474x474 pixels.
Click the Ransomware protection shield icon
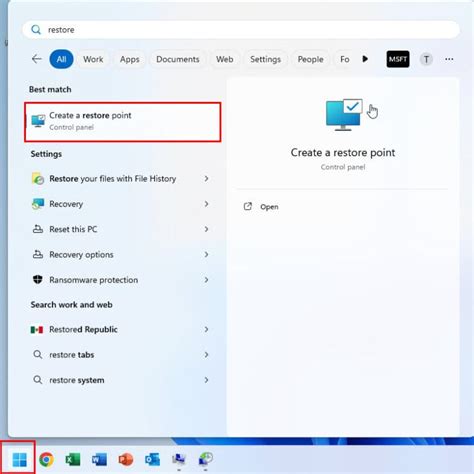coord(38,279)
